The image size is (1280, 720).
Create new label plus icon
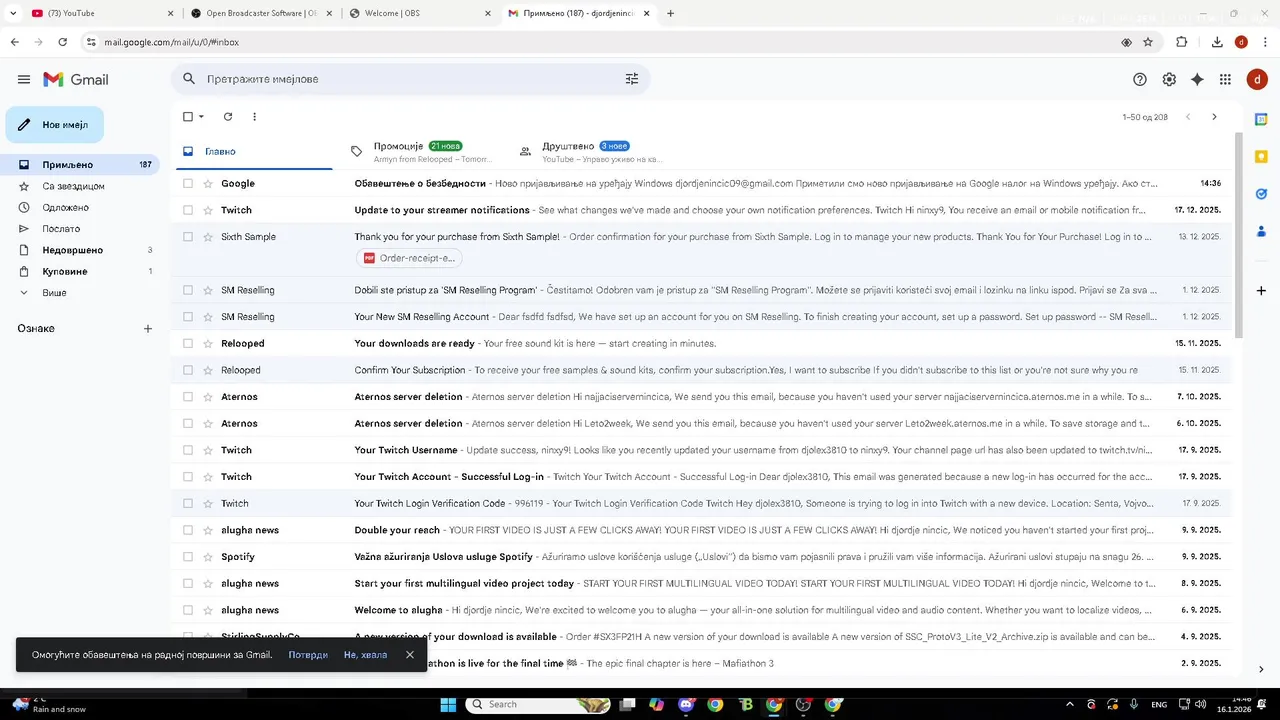point(148,328)
